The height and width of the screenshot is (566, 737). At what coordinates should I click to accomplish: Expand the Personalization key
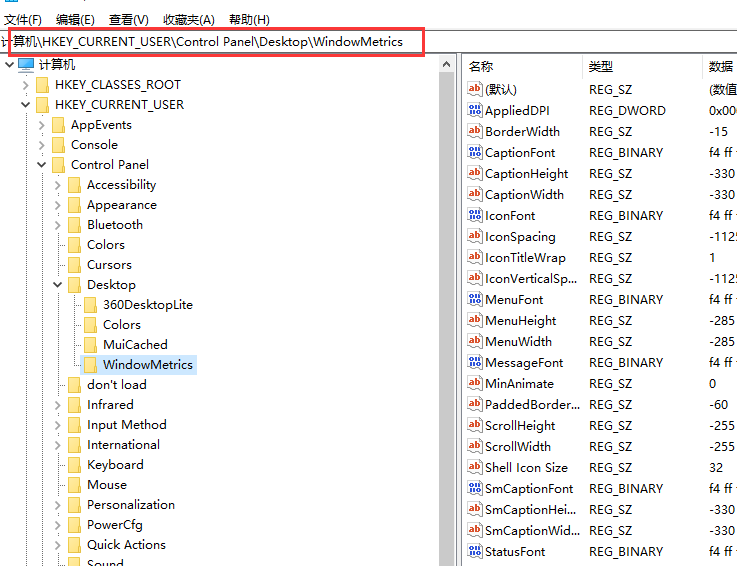tap(58, 505)
